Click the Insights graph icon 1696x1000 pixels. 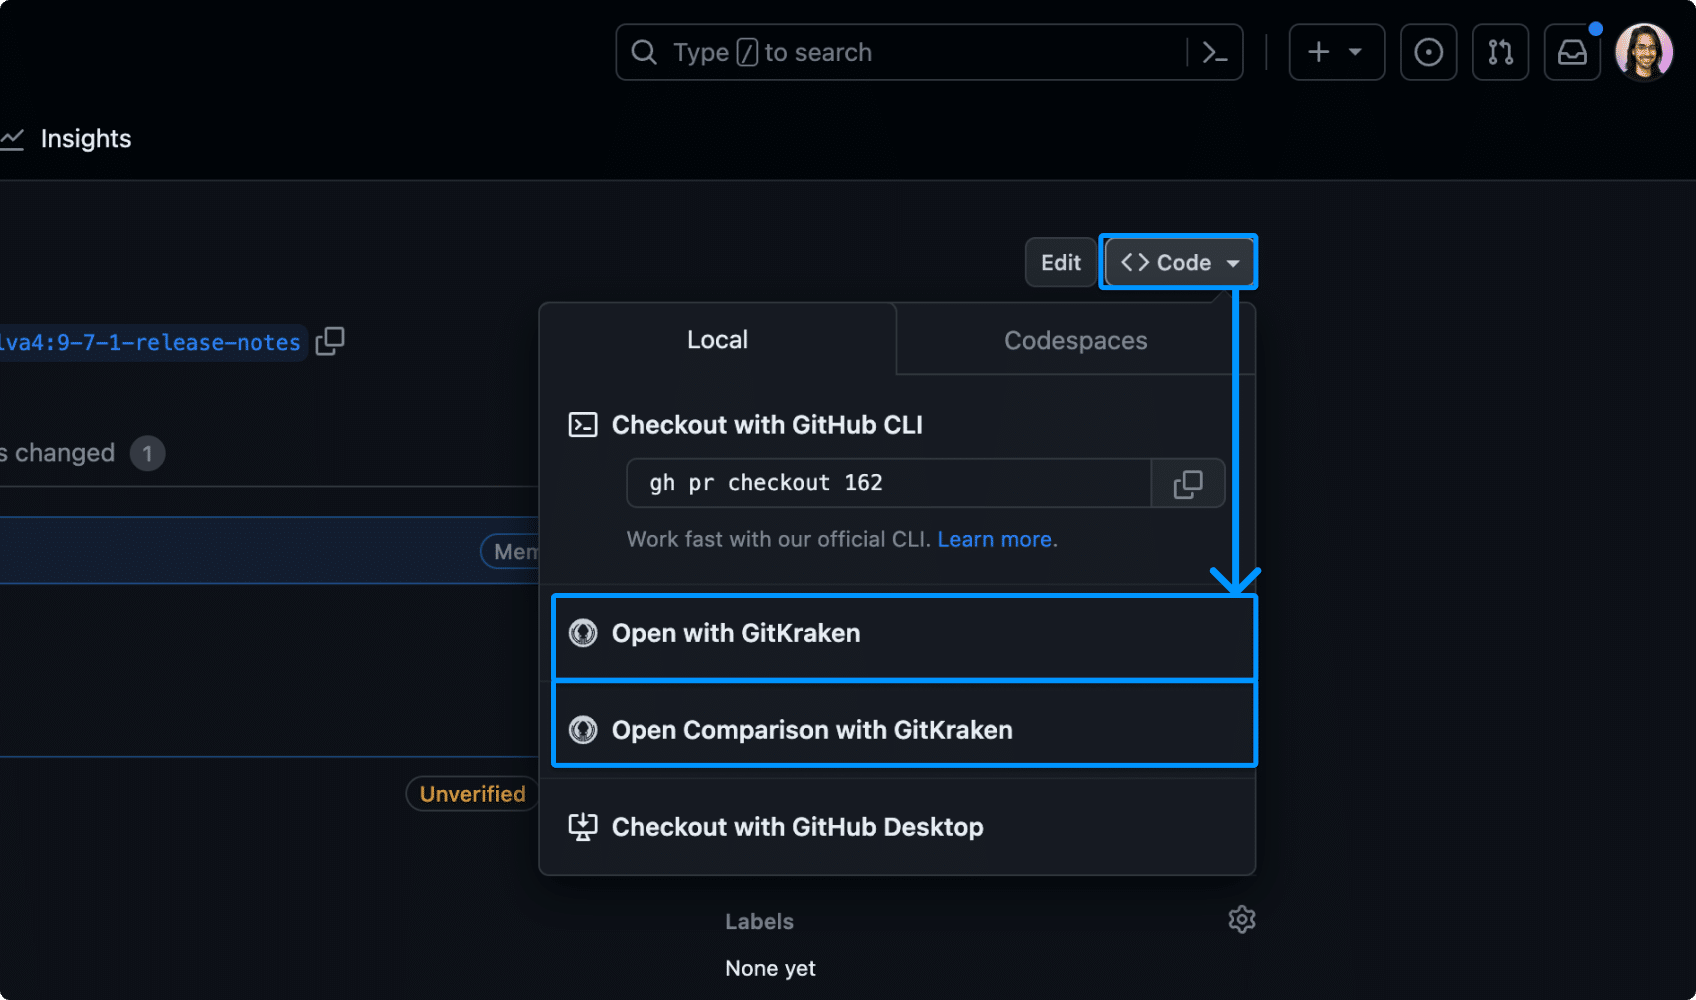14,139
